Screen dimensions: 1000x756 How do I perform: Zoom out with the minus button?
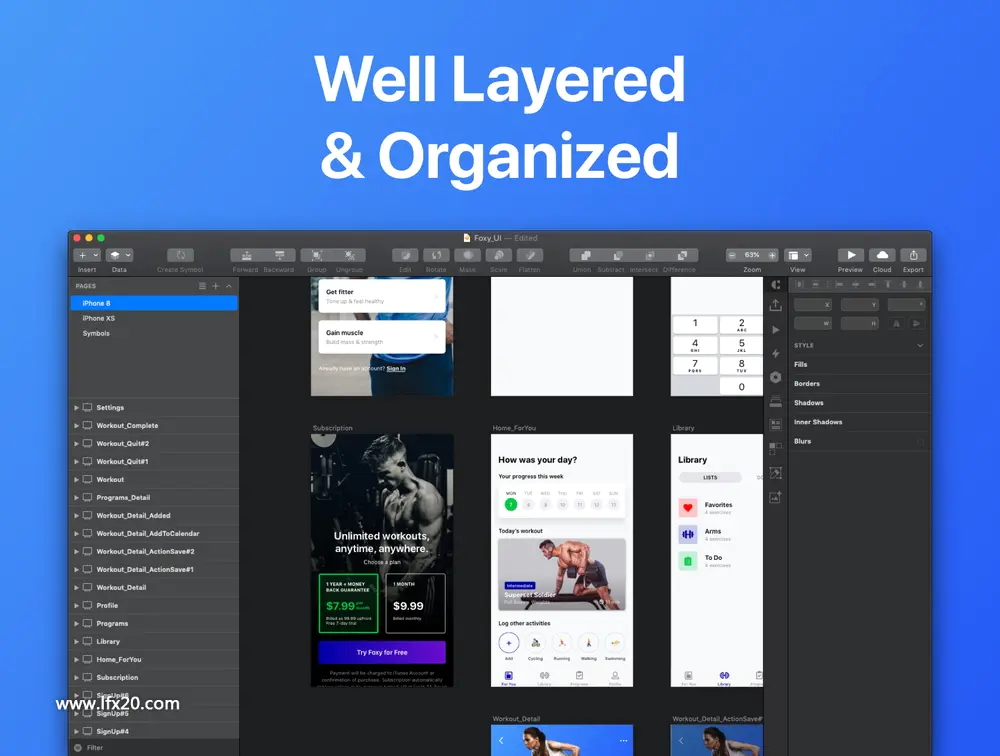click(x=732, y=255)
